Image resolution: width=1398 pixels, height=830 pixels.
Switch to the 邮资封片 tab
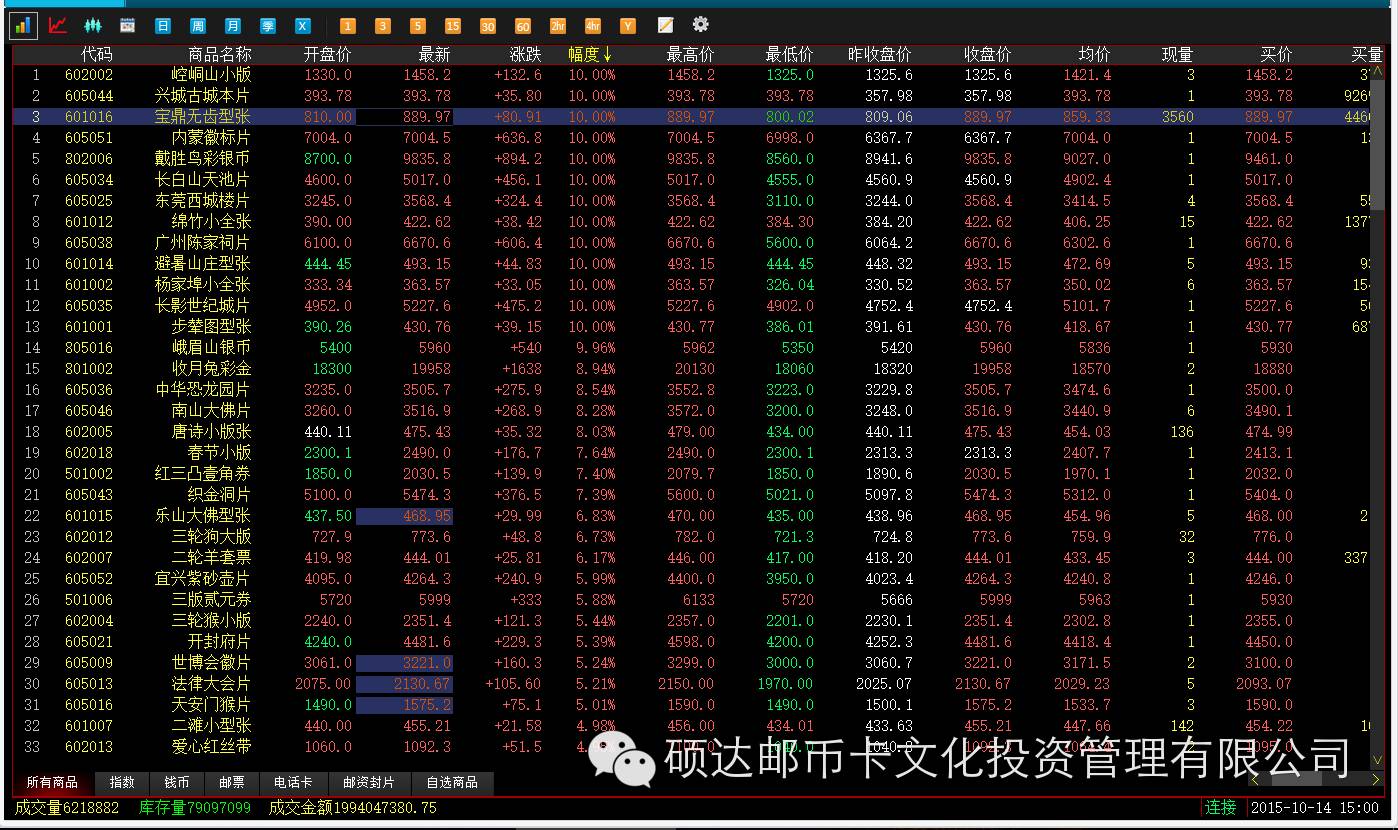tap(369, 783)
